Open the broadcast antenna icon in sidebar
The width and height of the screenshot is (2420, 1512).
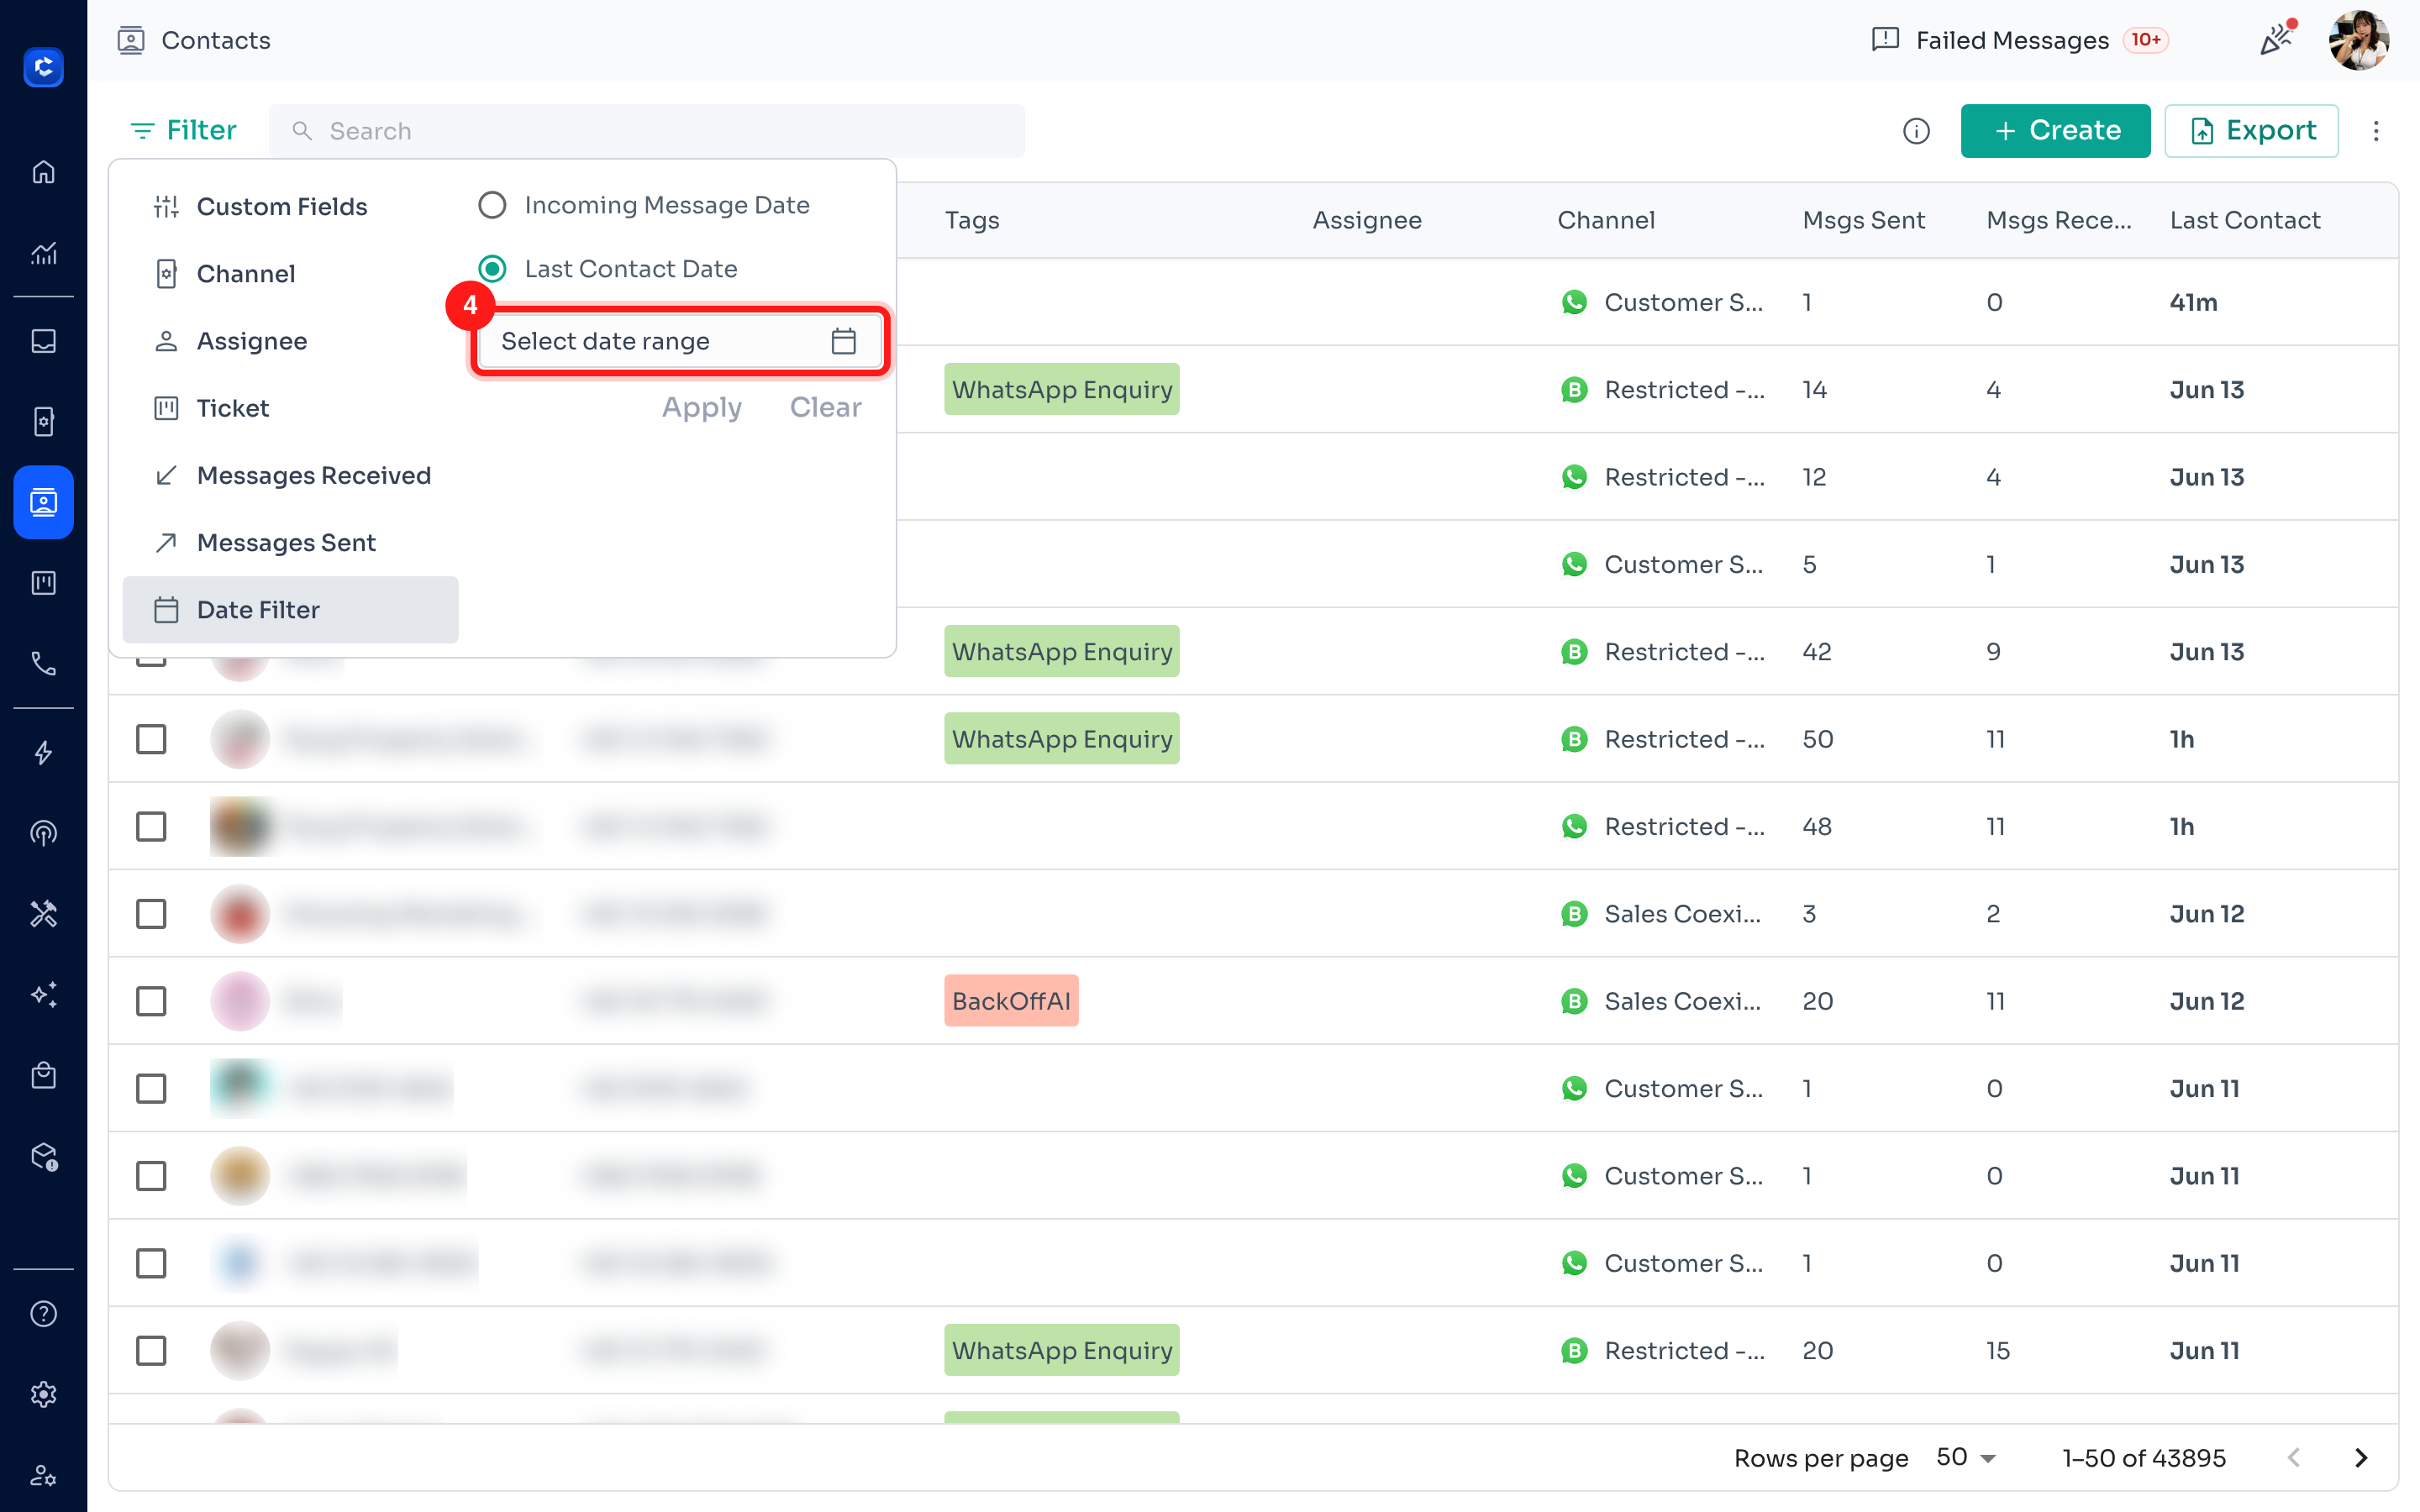(x=43, y=833)
